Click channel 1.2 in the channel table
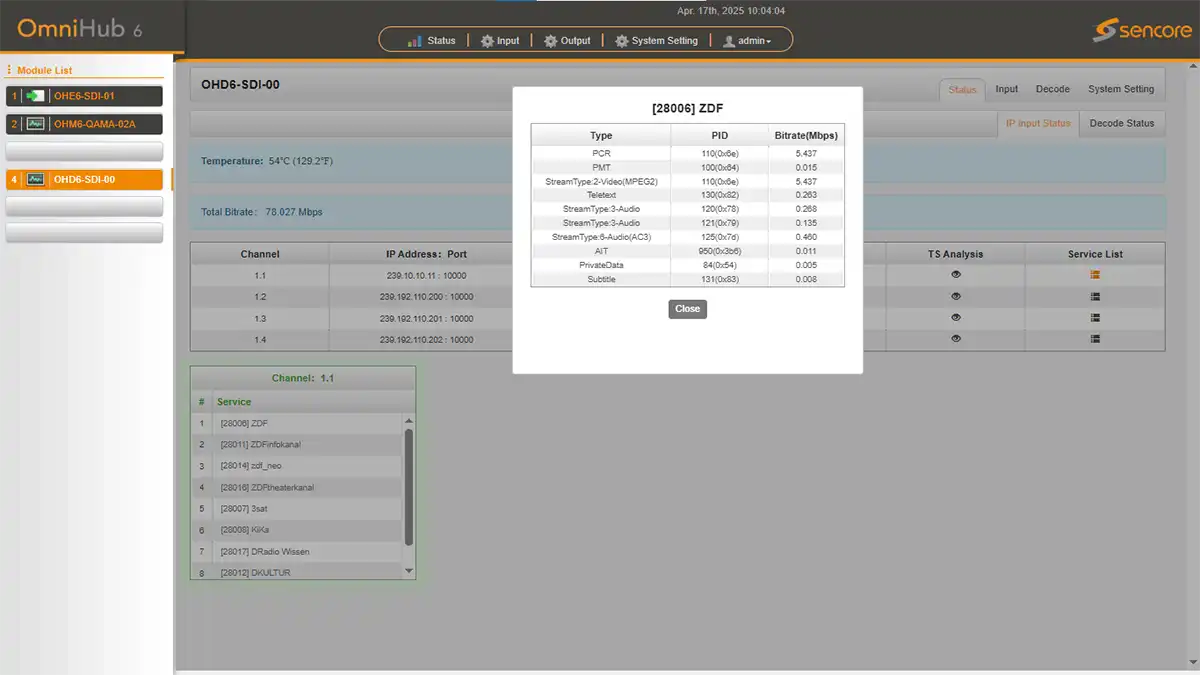The height and width of the screenshot is (675, 1200). pos(260,297)
